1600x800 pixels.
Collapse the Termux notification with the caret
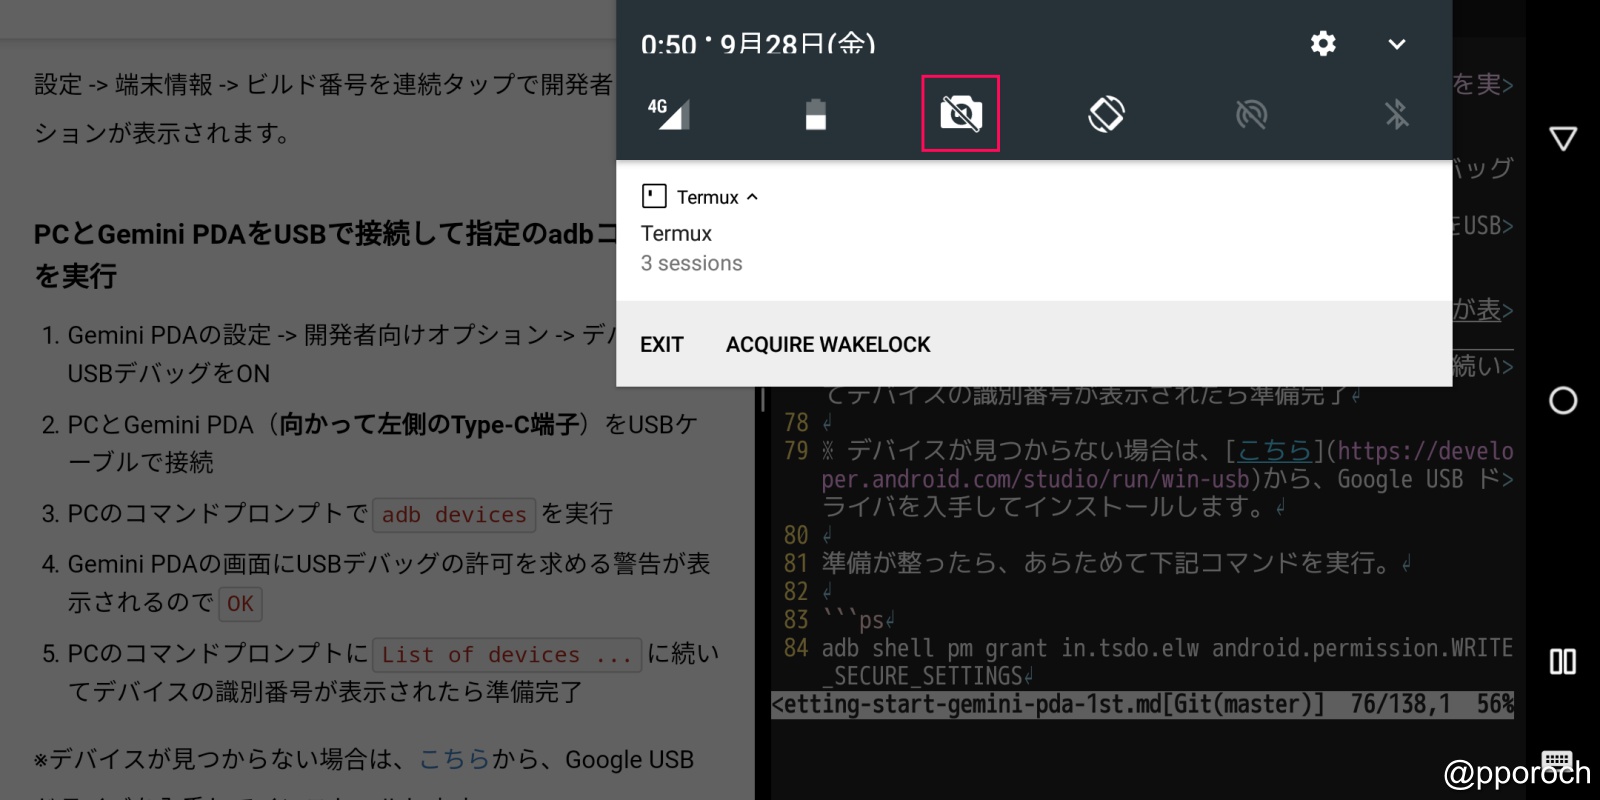[x=752, y=197]
